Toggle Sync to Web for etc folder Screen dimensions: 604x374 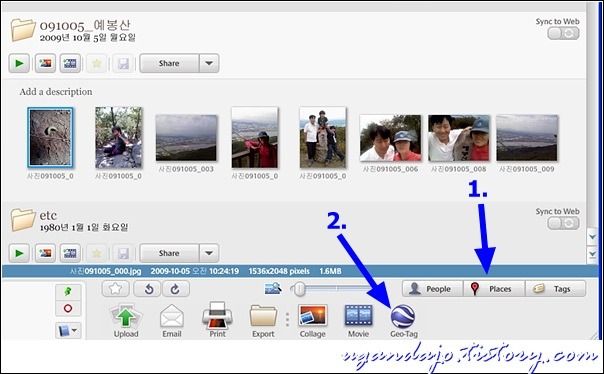pyautogui.click(x=563, y=223)
